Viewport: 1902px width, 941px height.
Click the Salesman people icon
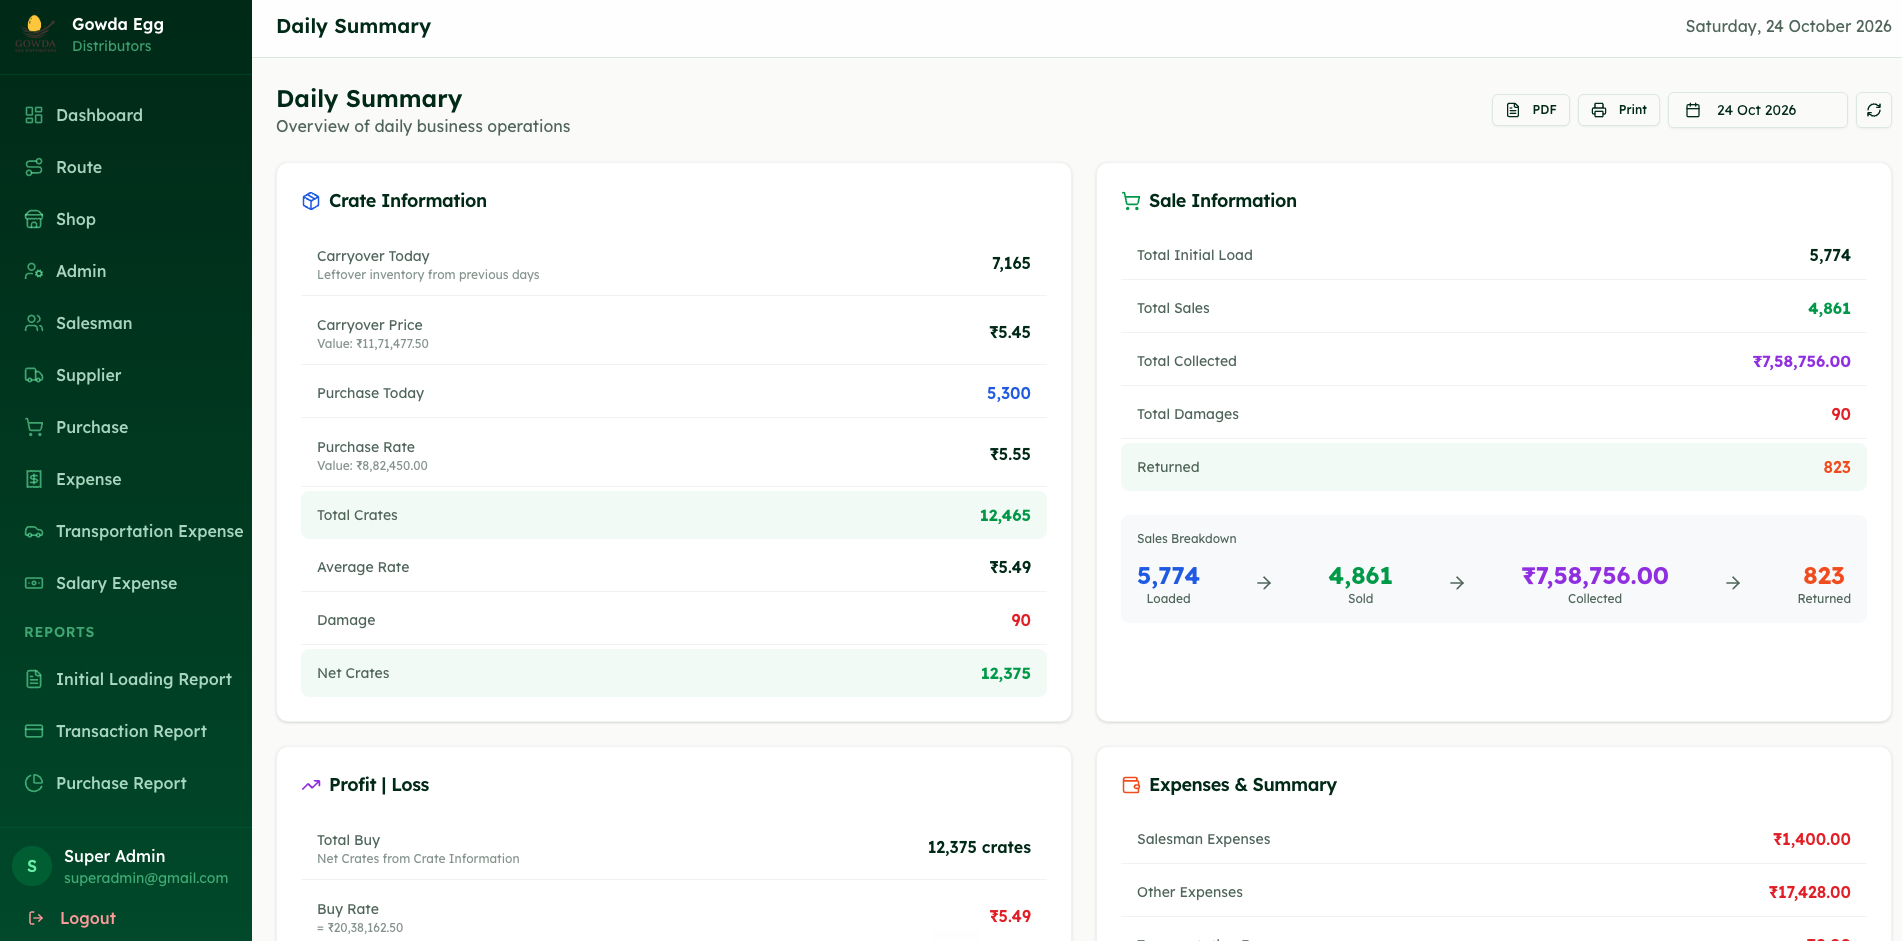pos(34,323)
